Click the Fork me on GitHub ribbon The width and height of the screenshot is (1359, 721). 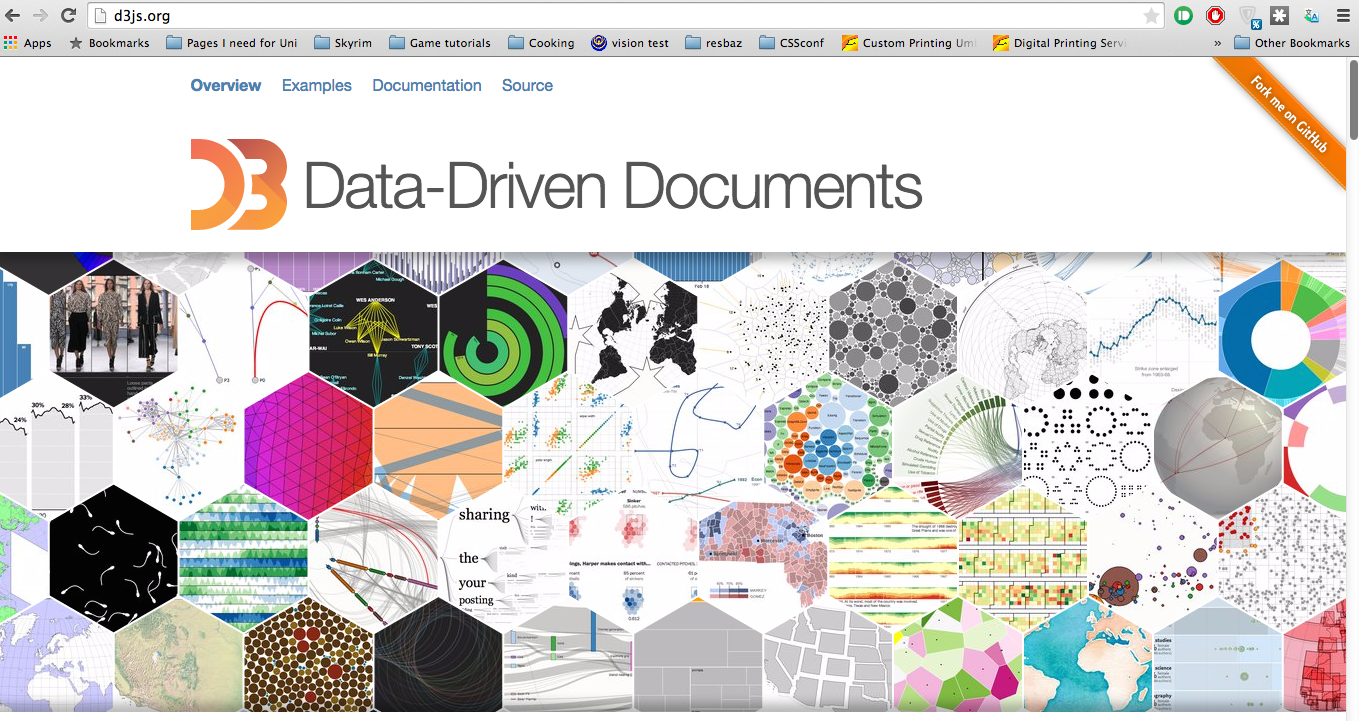(x=1290, y=113)
